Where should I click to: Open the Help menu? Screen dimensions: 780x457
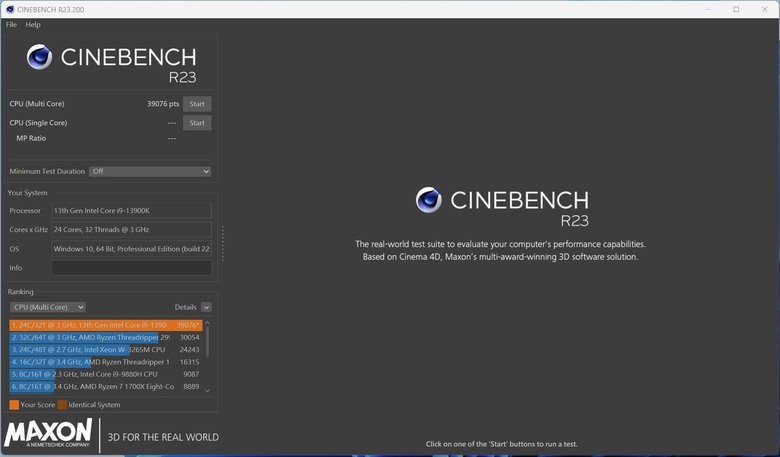click(33, 24)
